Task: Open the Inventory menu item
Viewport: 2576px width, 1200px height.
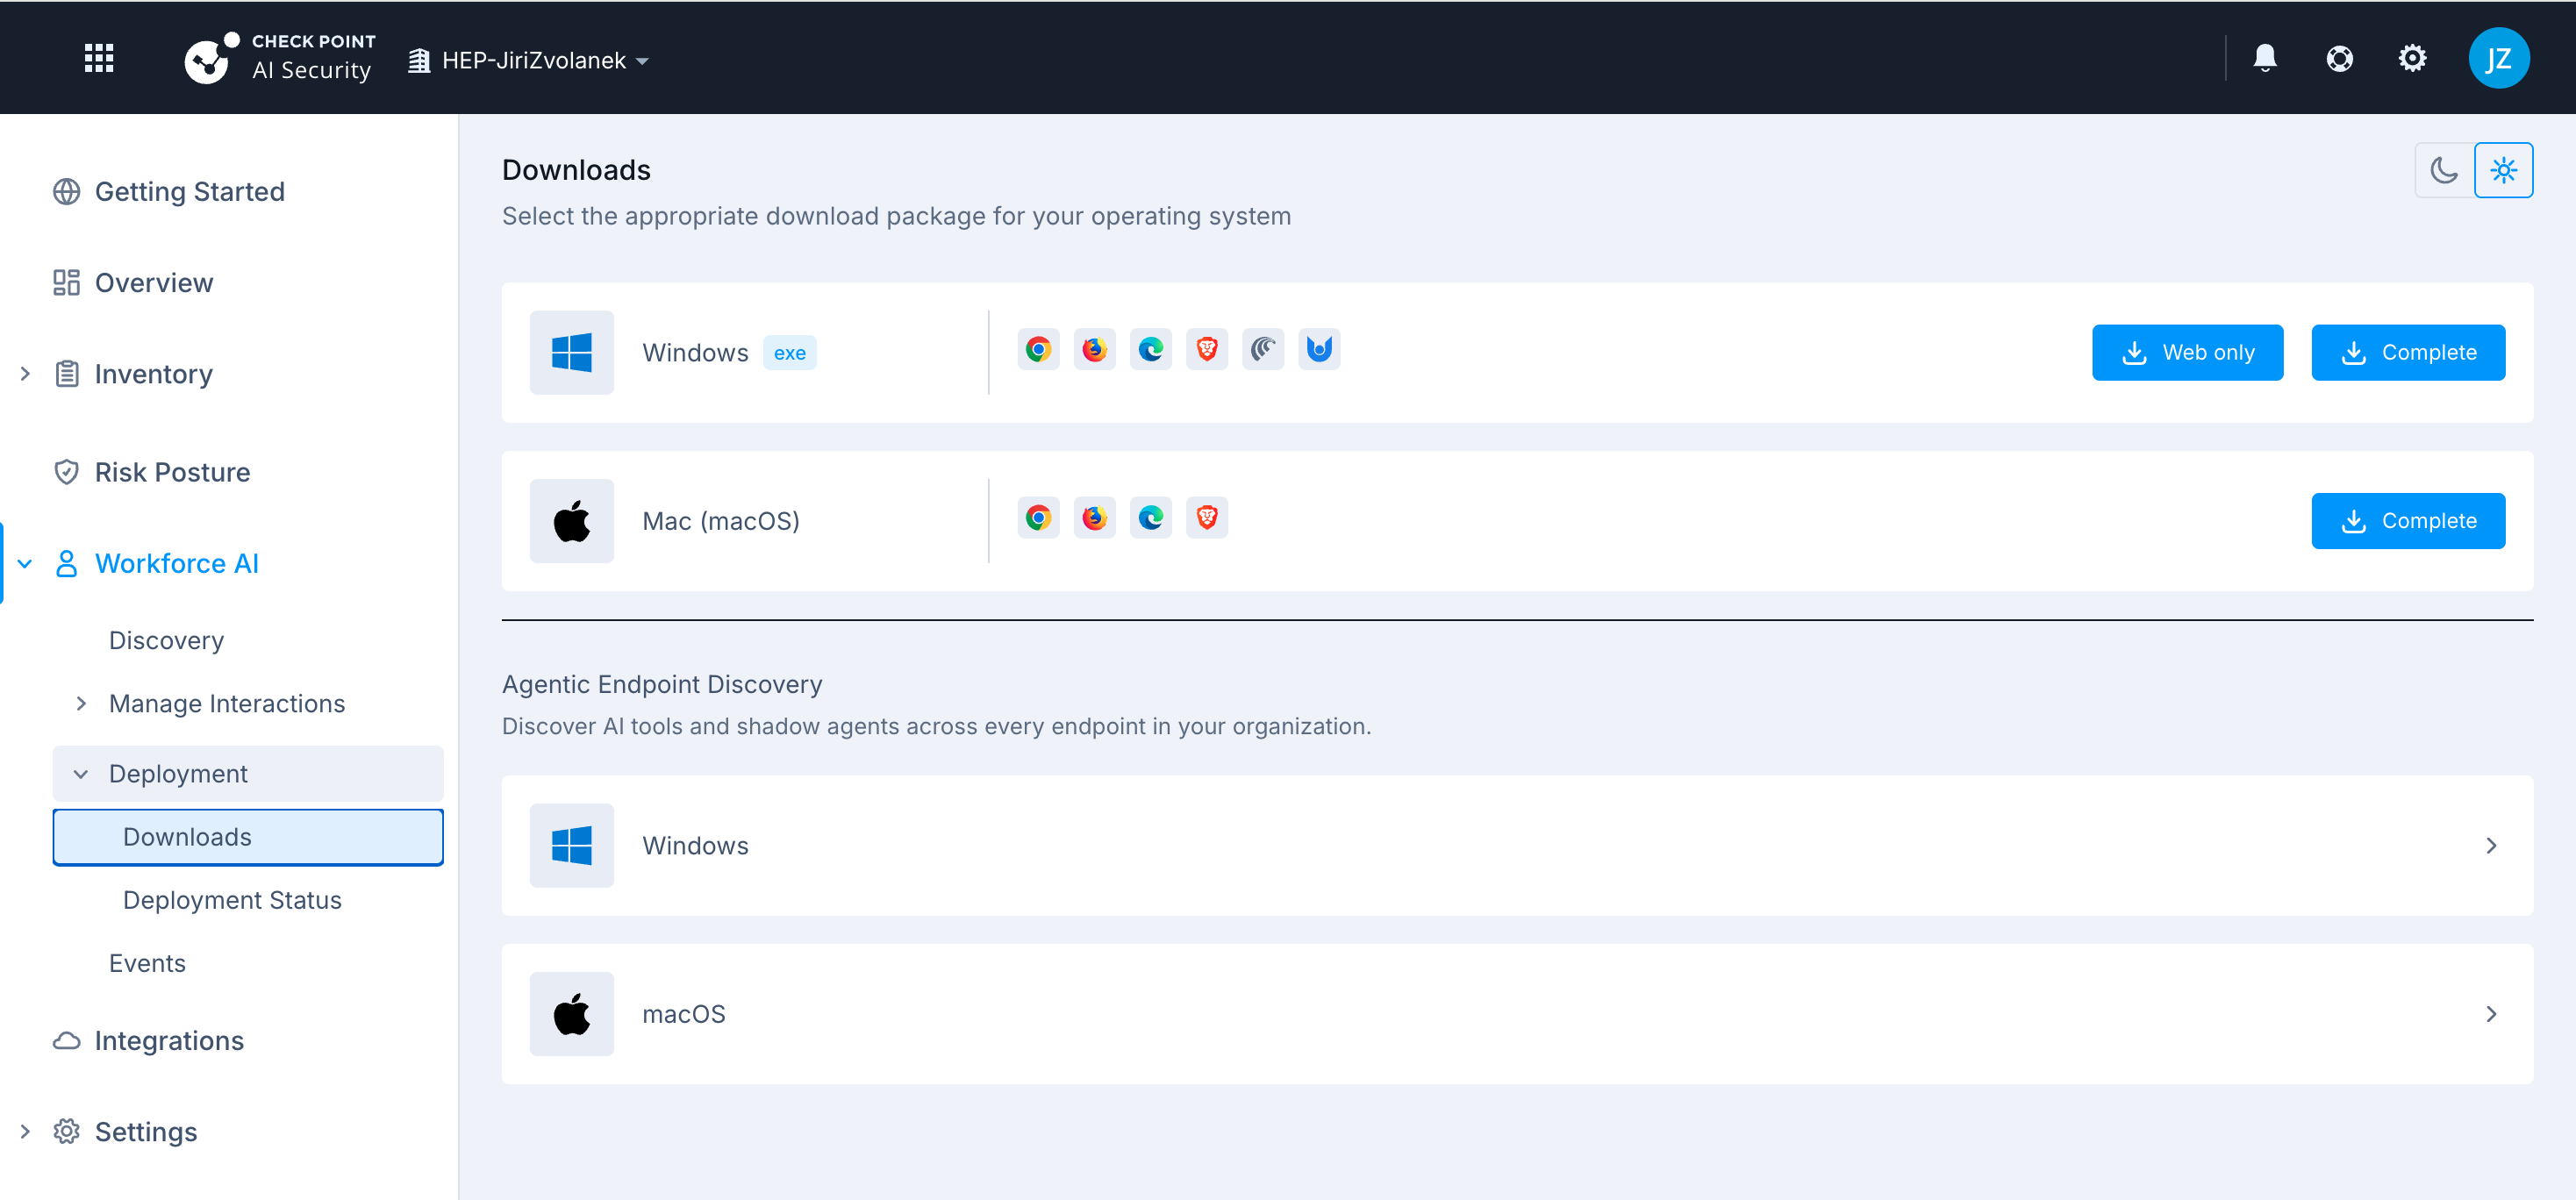Action: tap(154, 374)
